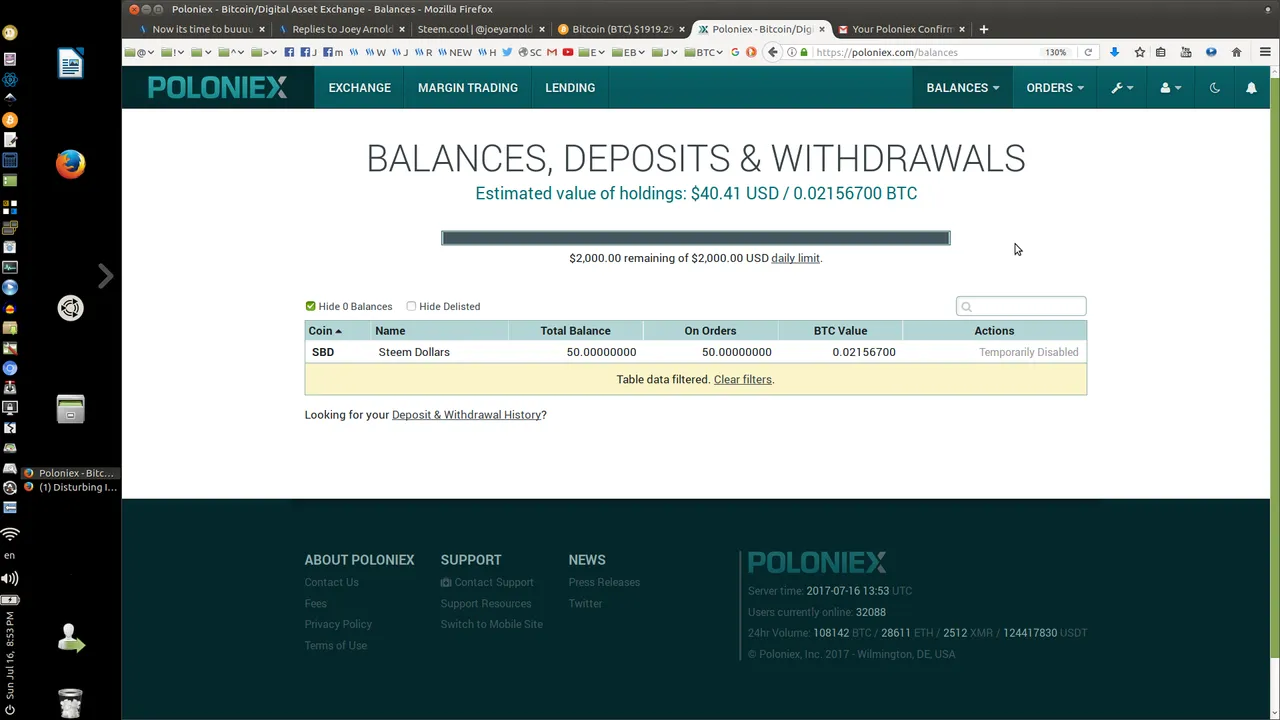Check the Hide Delisted checkbox
1280x720 pixels.
click(x=411, y=306)
